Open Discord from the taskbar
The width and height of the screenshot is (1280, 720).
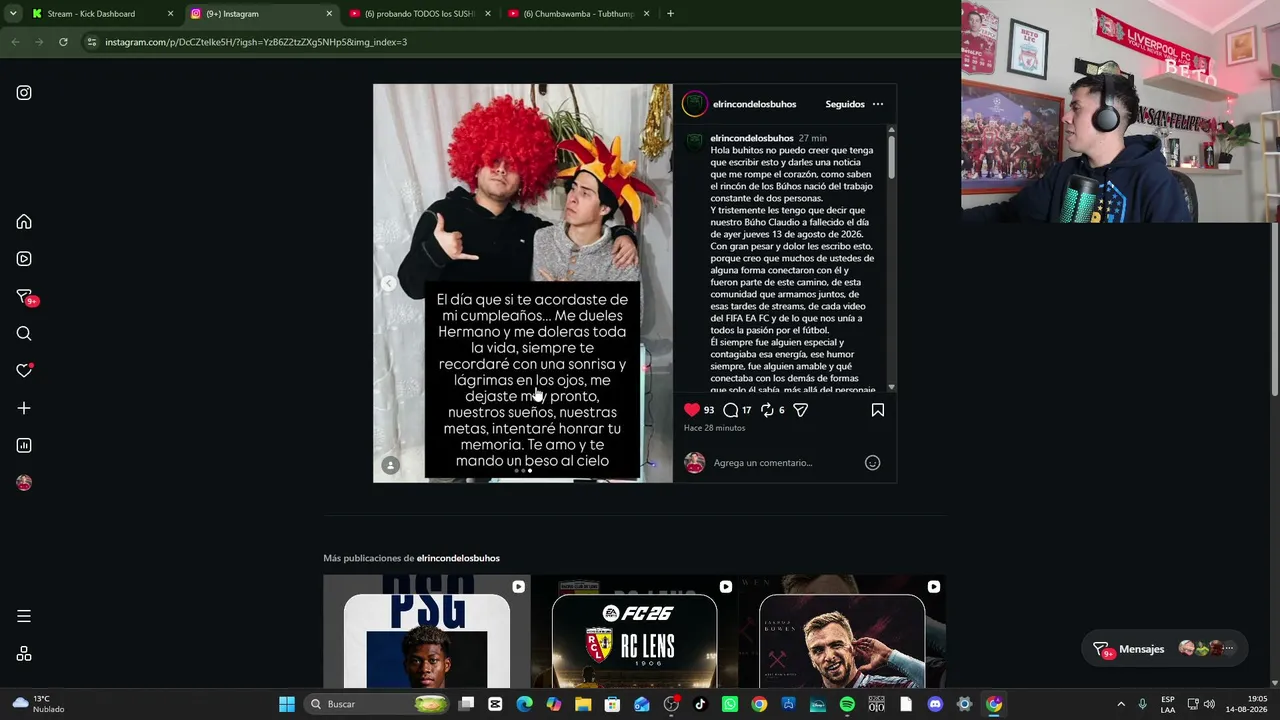tap(935, 704)
